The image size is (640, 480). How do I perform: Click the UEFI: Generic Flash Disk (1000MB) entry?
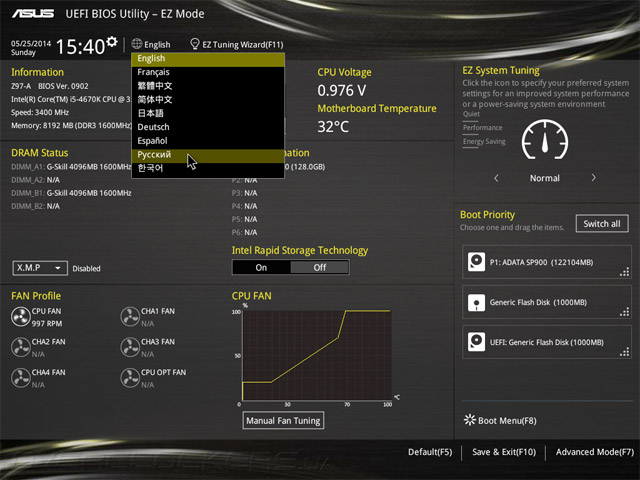click(547, 342)
